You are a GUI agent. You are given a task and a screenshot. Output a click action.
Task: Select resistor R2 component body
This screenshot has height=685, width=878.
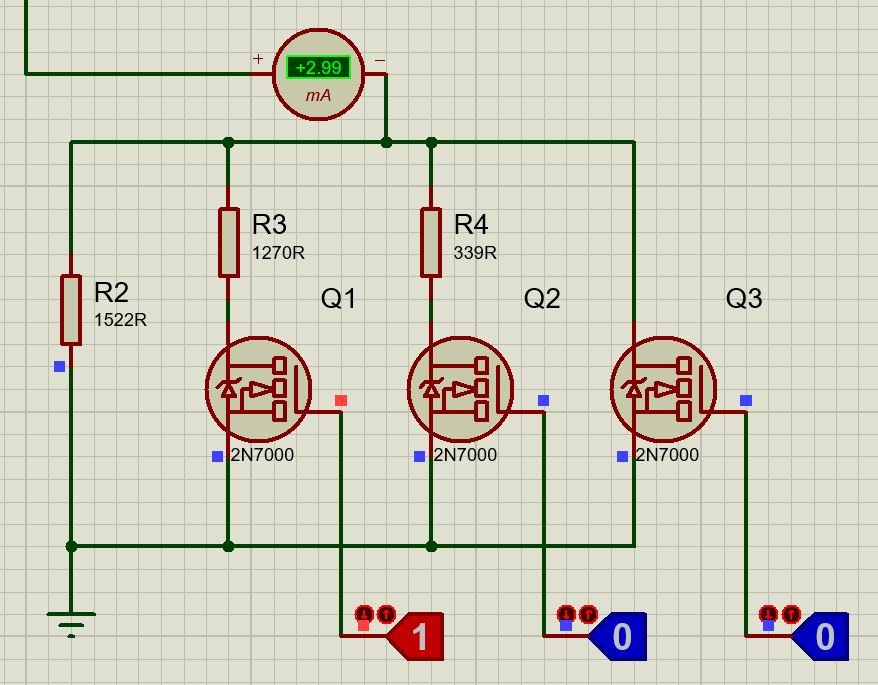click(x=71, y=310)
